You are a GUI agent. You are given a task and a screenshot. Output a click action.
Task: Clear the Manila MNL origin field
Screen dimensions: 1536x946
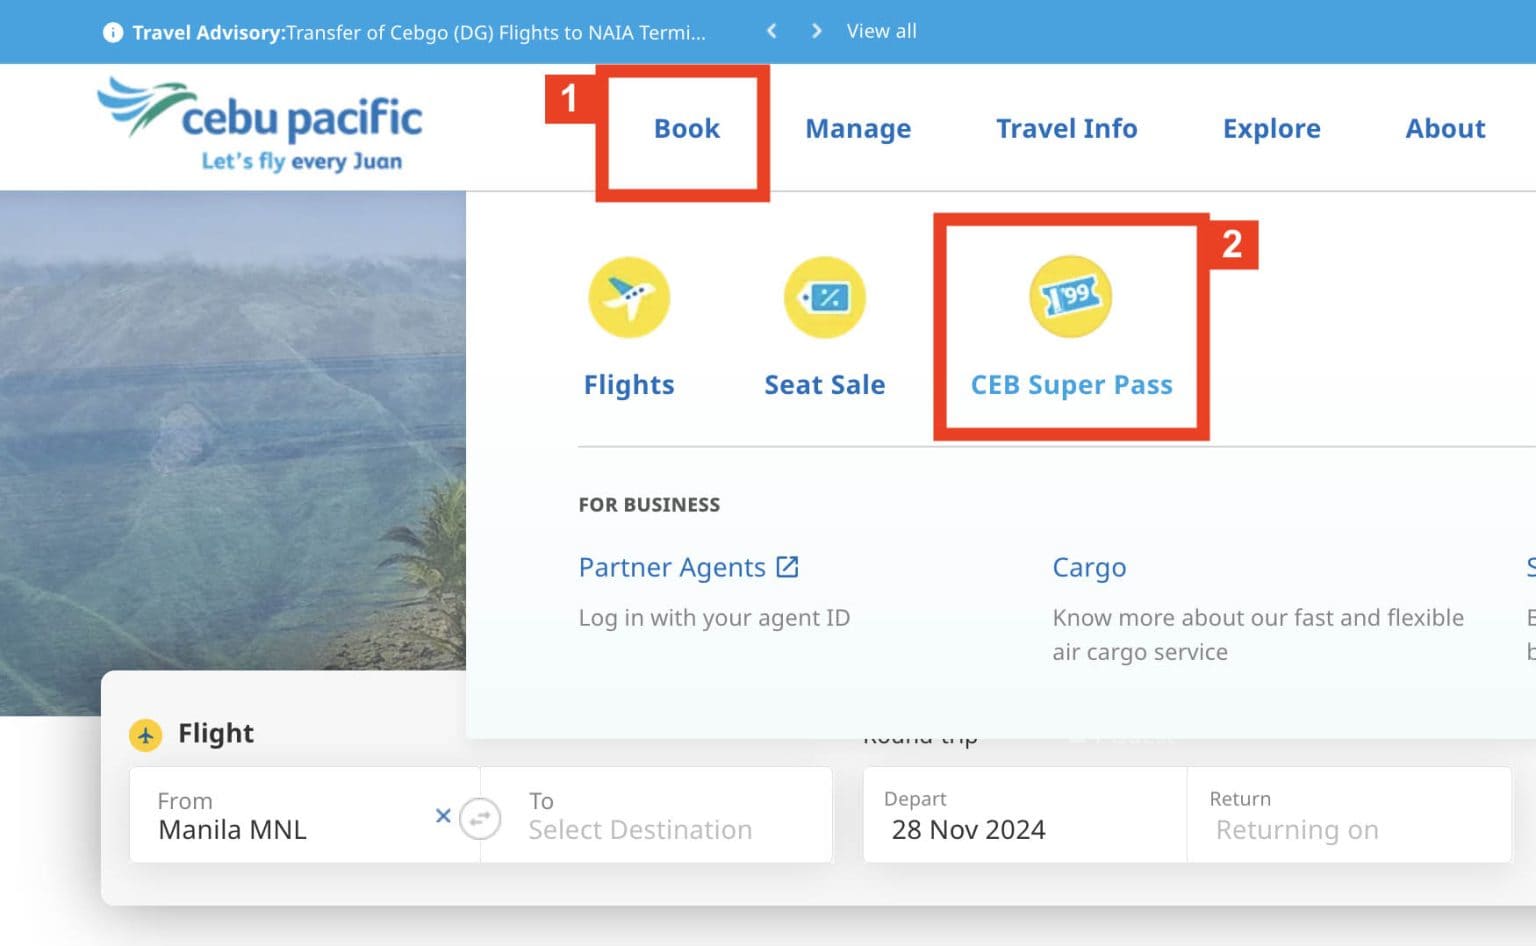(443, 816)
